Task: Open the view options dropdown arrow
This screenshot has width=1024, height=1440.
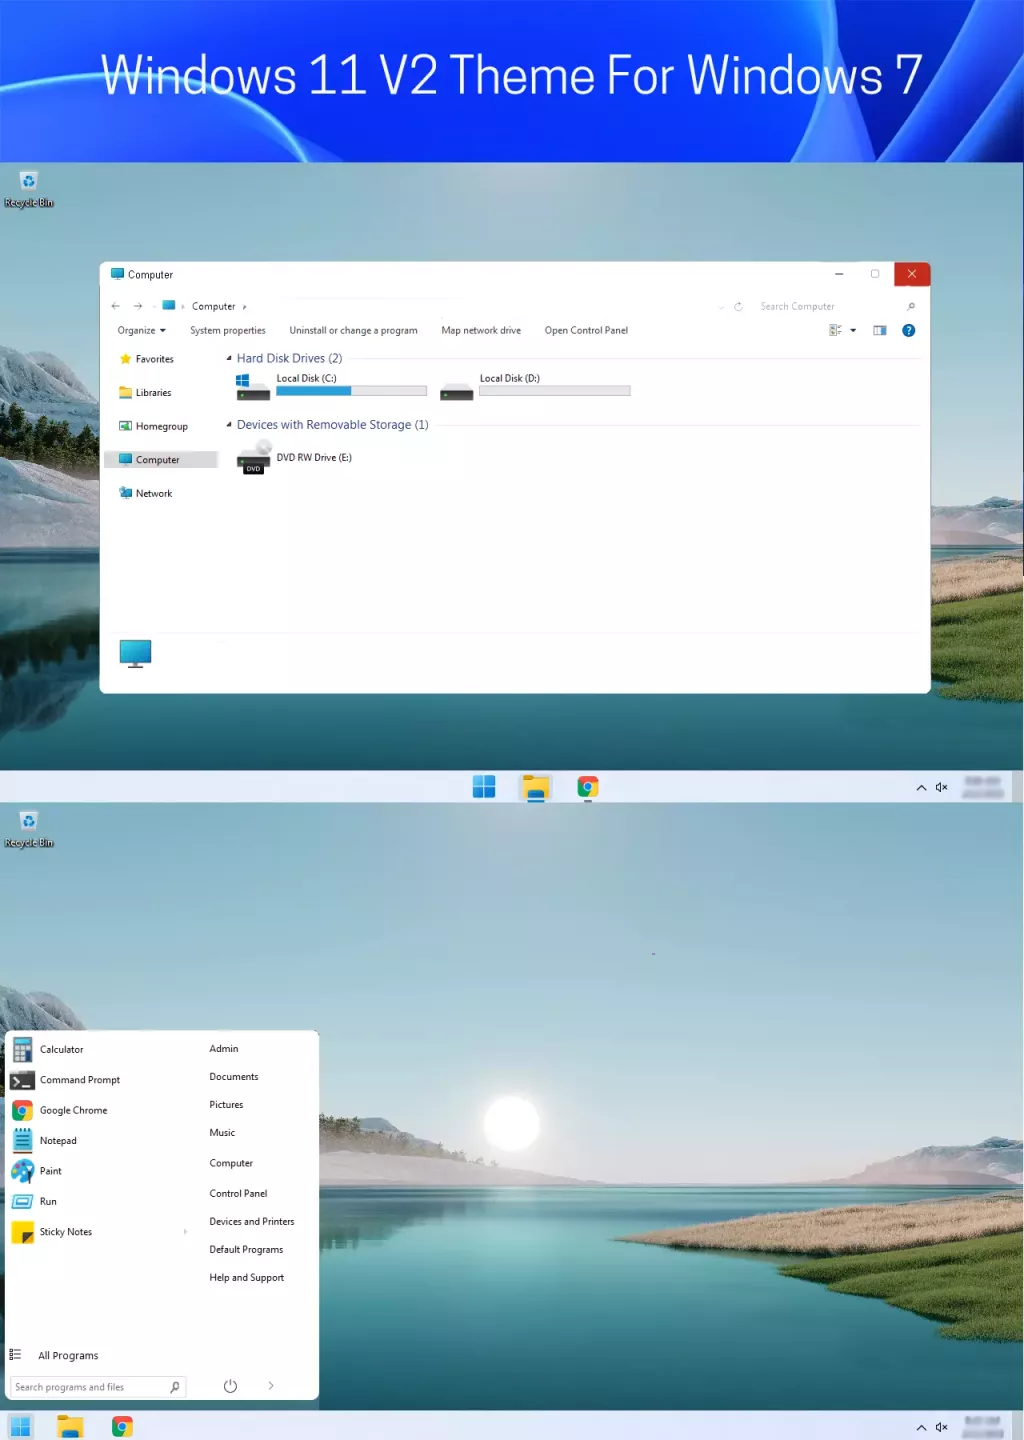Action: coord(853,330)
